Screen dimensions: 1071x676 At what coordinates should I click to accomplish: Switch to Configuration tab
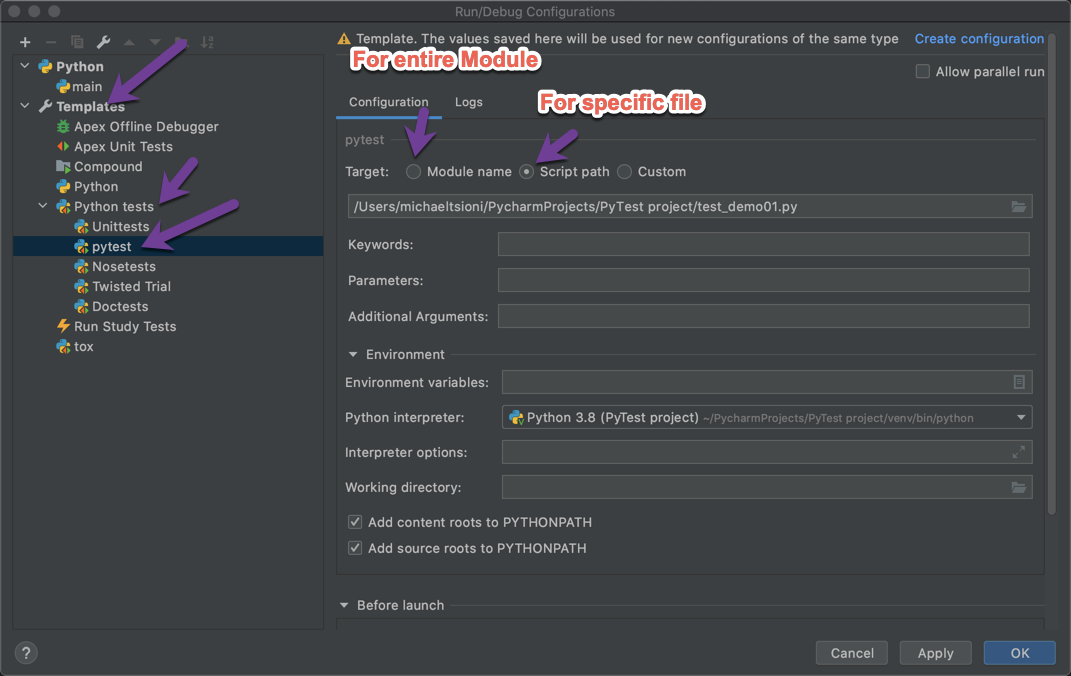389,102
